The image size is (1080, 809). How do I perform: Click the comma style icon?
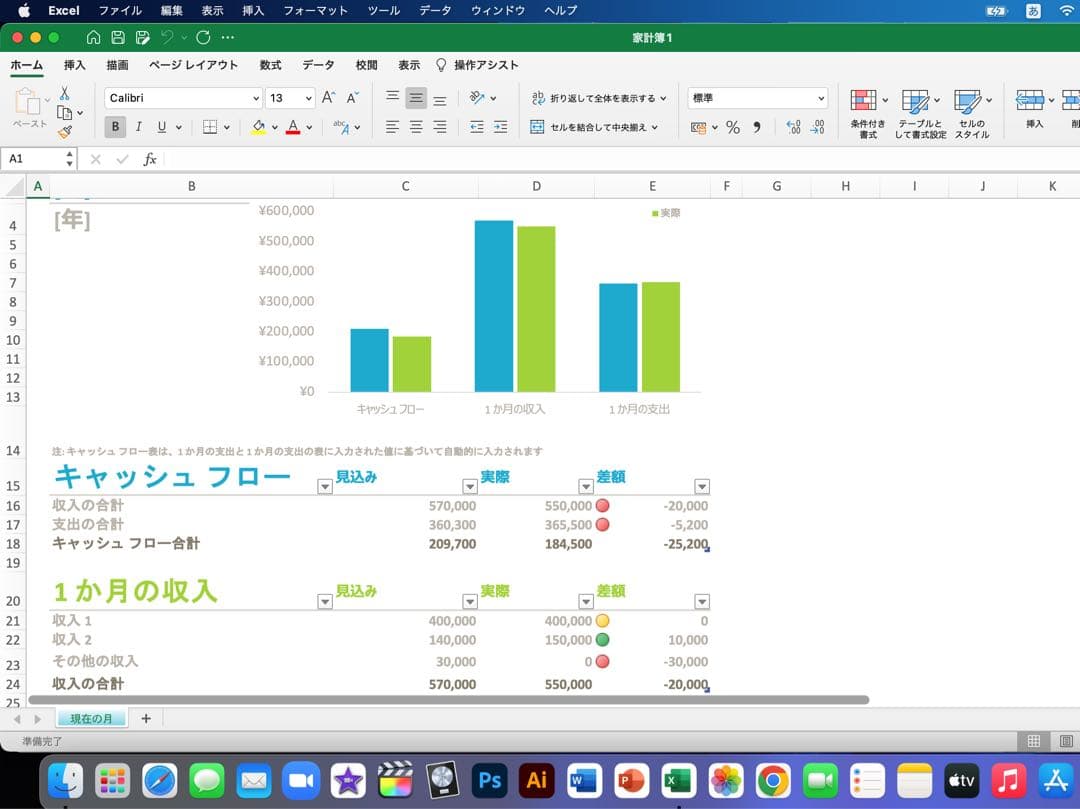pos(757,125)
